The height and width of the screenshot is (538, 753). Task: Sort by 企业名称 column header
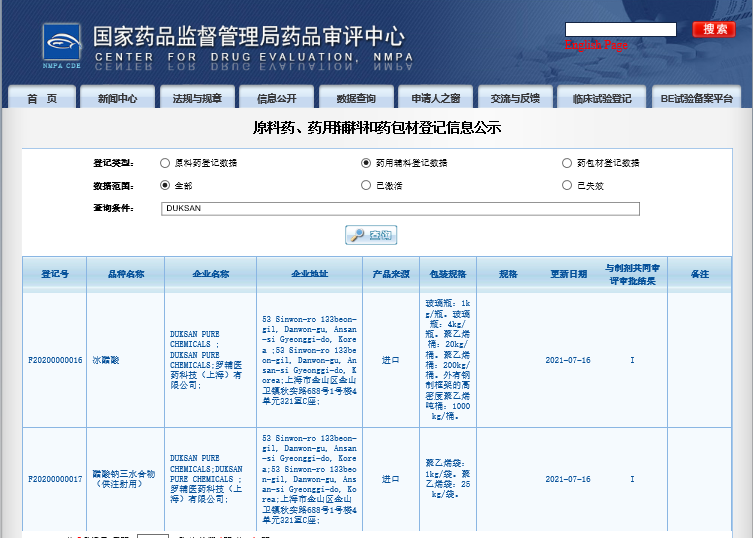(x=210, y=274)
